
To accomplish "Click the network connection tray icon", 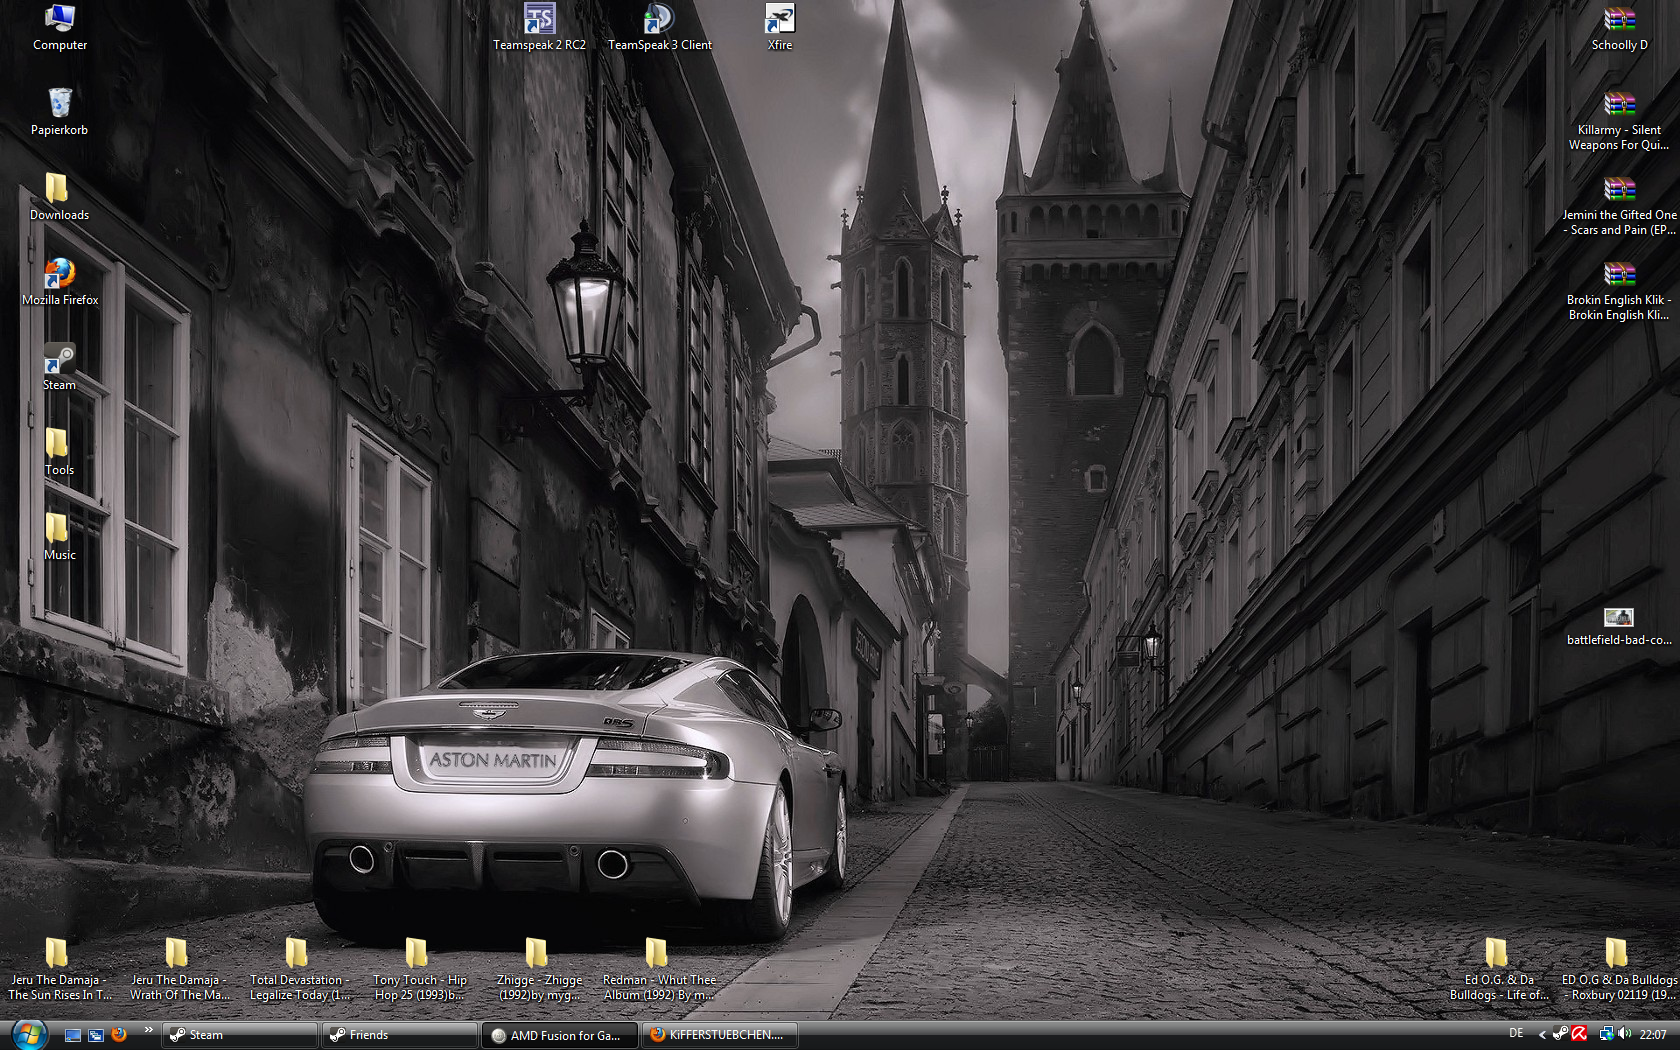I will point(1606,1034).
